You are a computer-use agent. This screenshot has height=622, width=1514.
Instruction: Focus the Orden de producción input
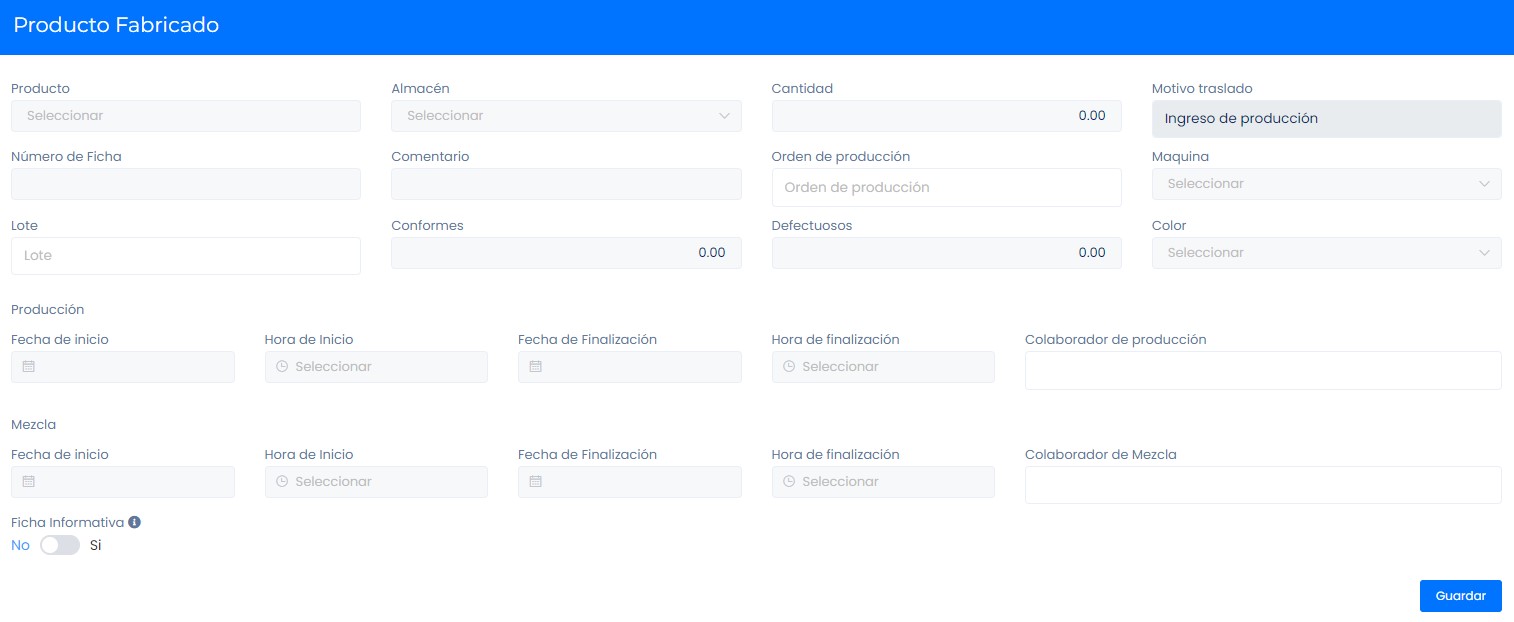[946, 187]
